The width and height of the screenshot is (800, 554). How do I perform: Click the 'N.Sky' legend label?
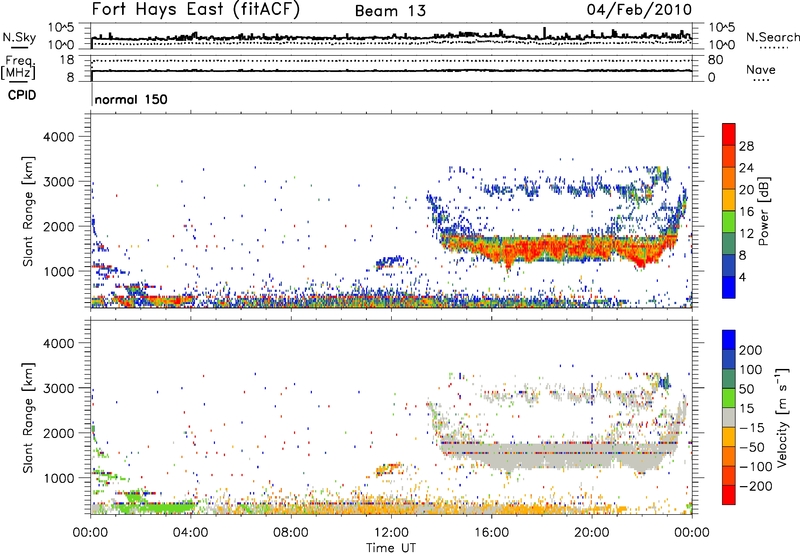(19, 37)
